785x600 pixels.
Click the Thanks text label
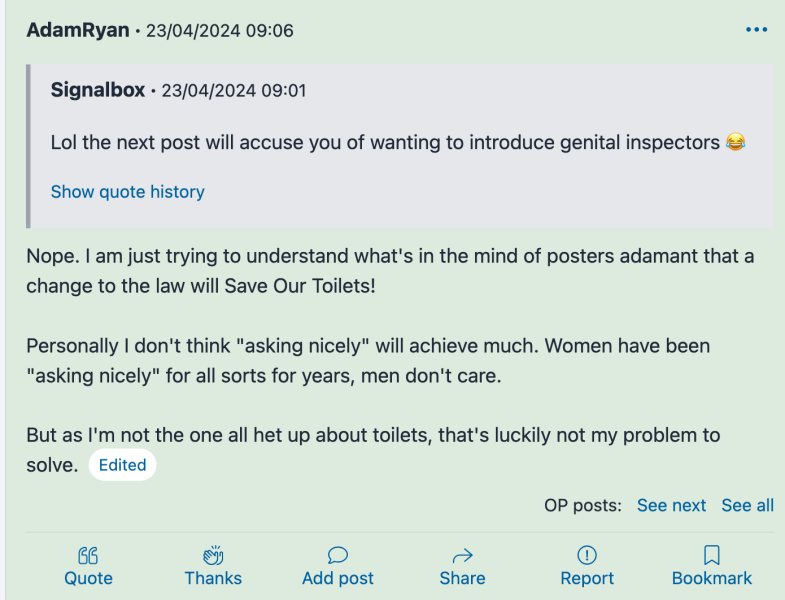[213, 578]
